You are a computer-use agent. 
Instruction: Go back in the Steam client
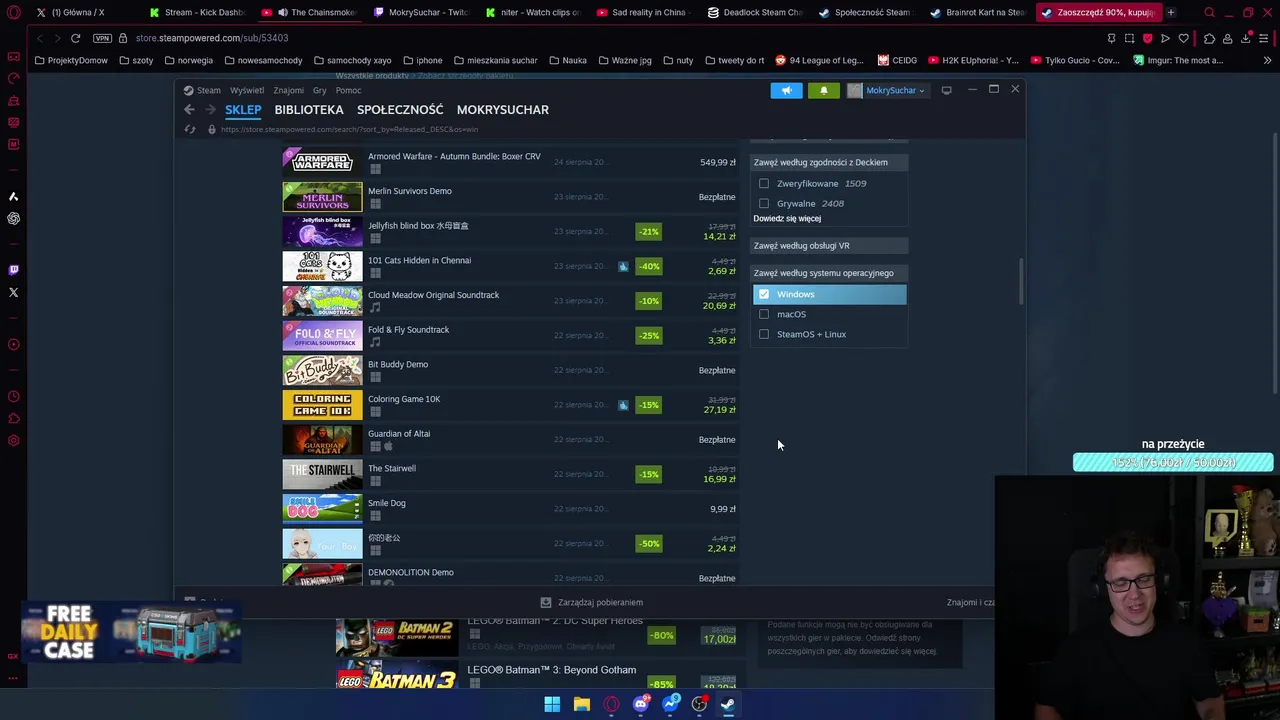[189, 109]
